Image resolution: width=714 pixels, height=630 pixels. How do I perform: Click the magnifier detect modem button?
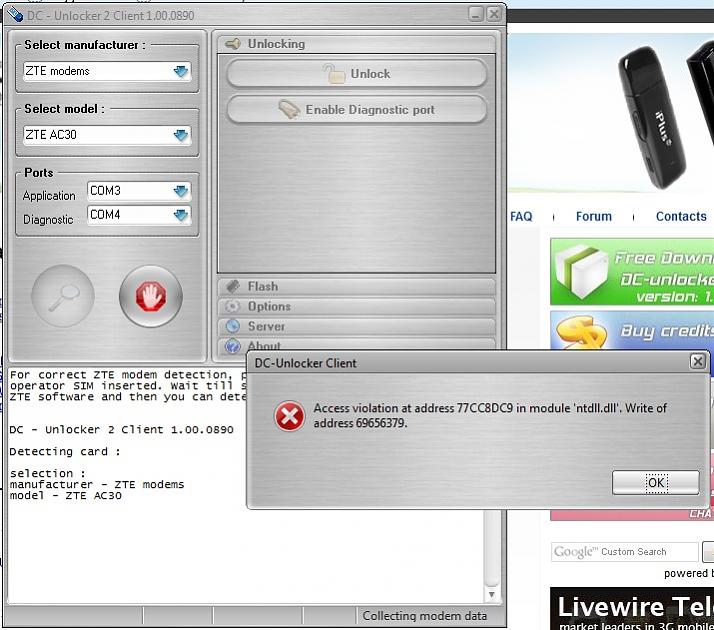pyautogui.click(x=63, y=296)
